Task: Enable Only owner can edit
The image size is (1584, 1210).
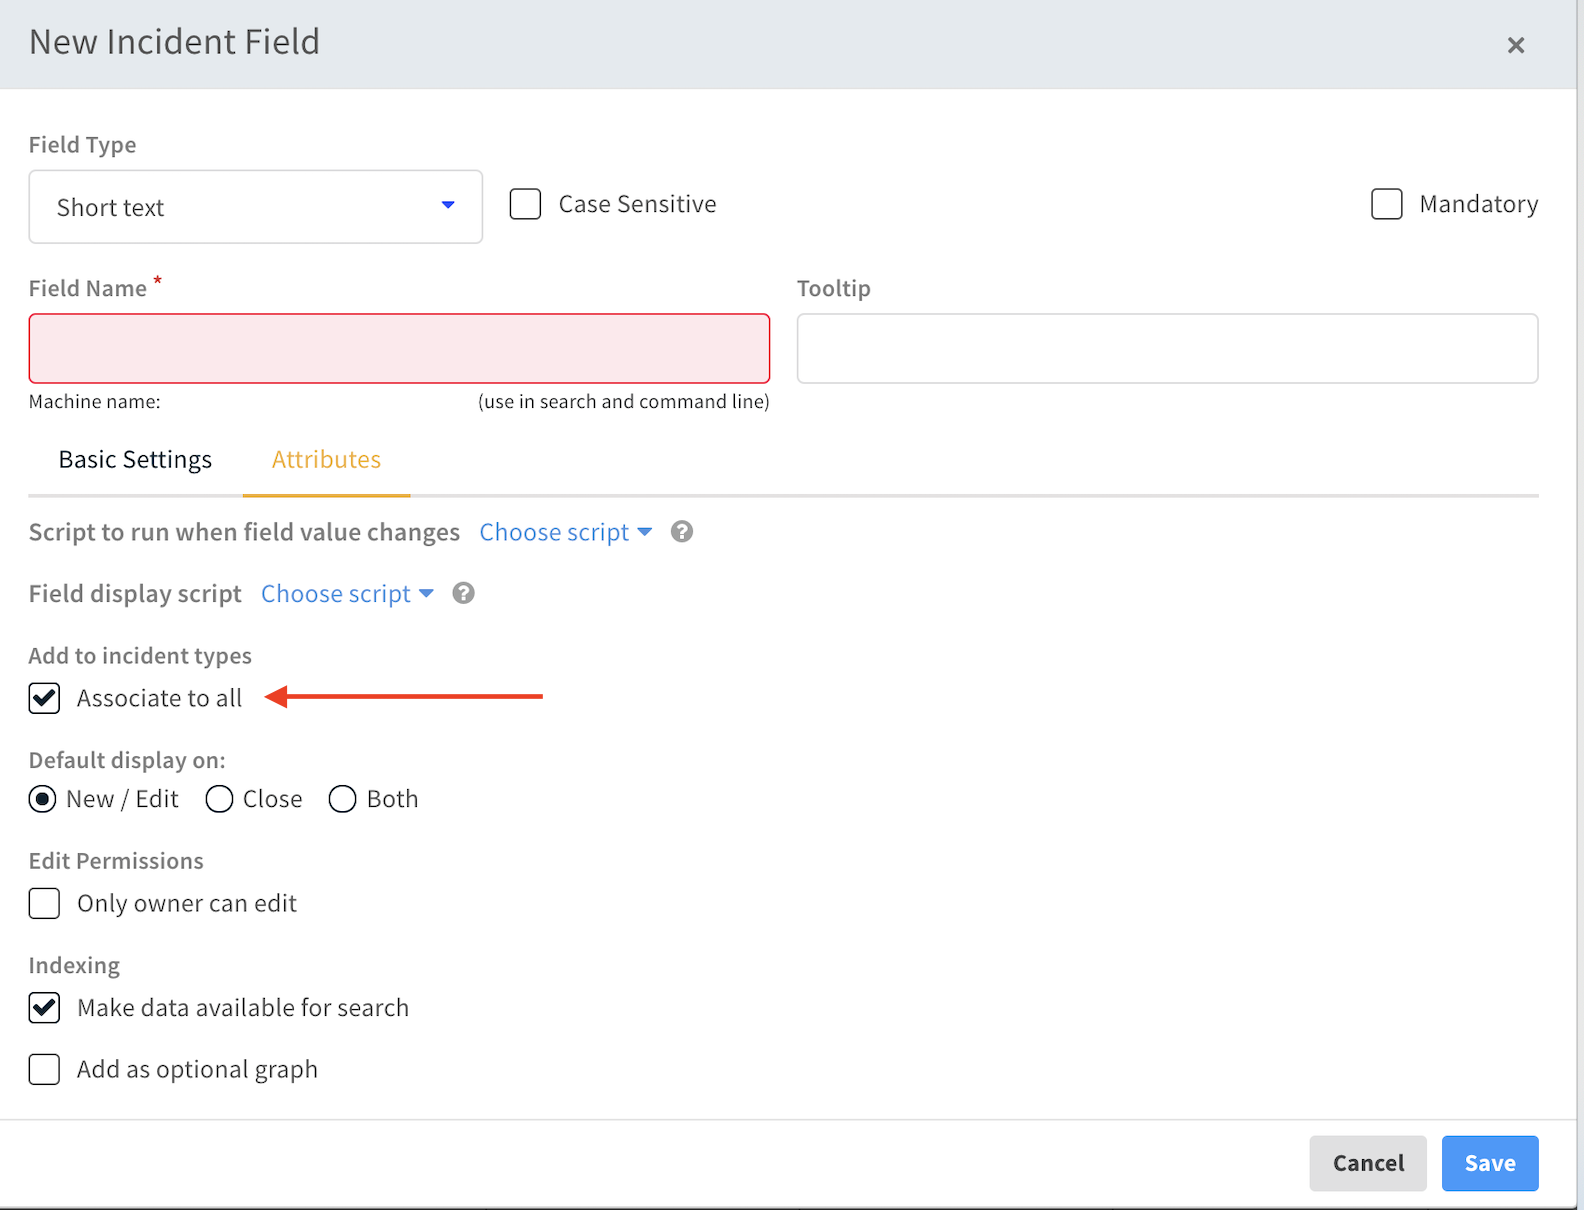Action: (x=45, y=903)
